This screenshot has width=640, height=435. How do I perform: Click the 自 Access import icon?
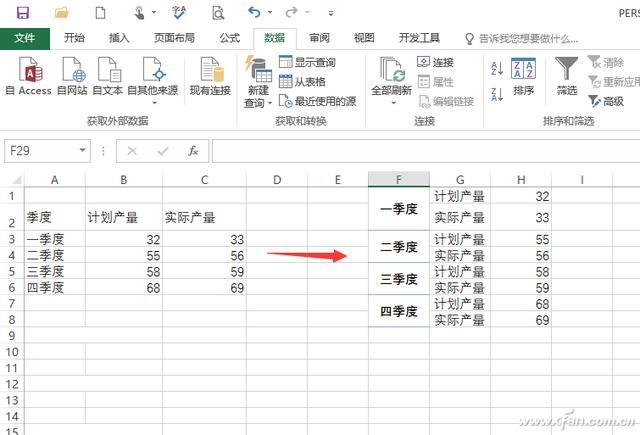29,76
